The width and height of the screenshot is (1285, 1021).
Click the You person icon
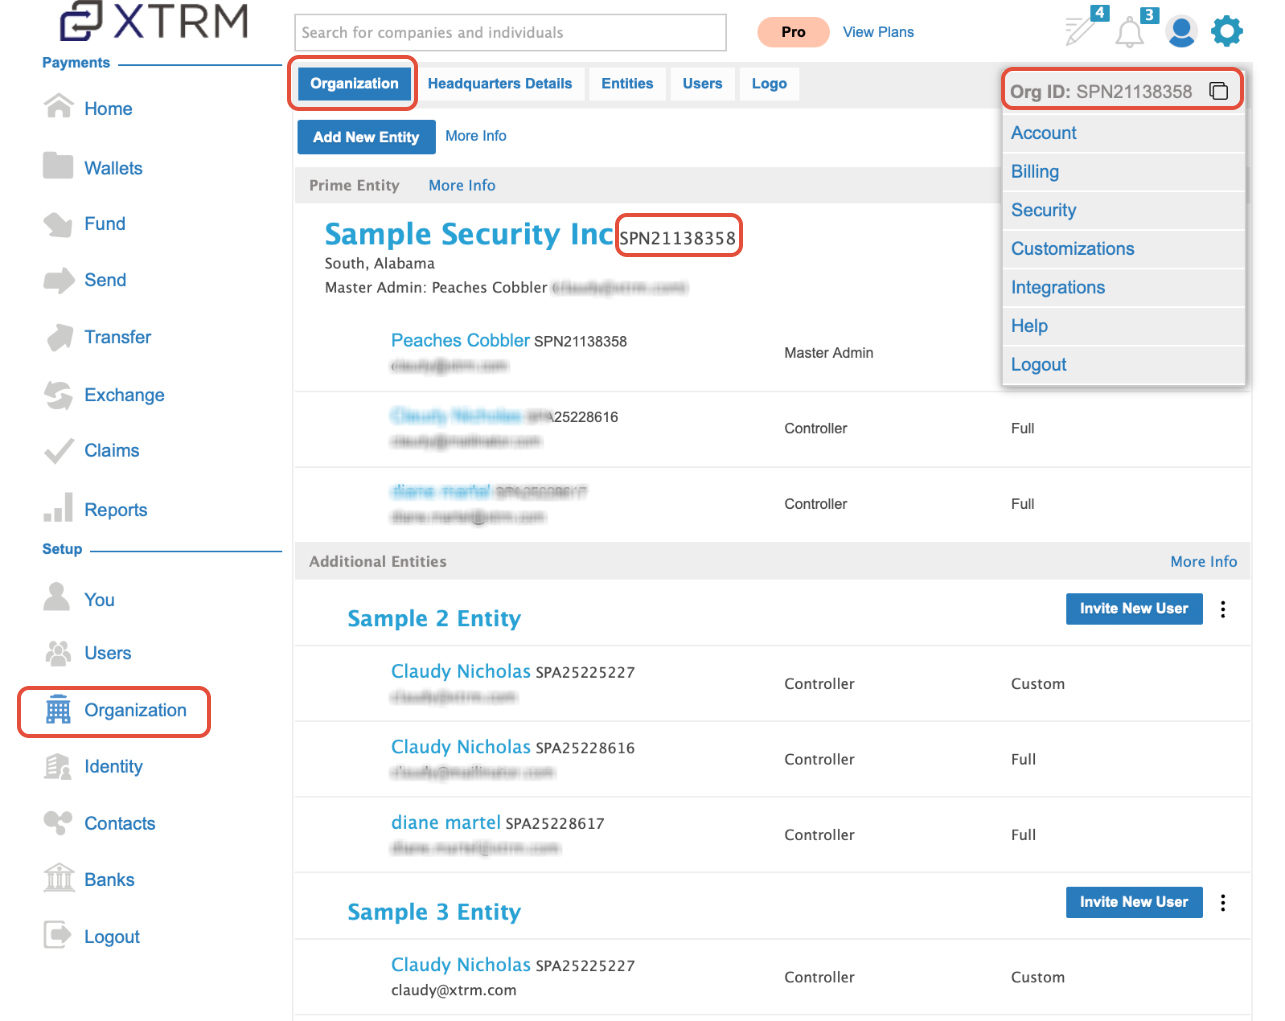[57, 596]
